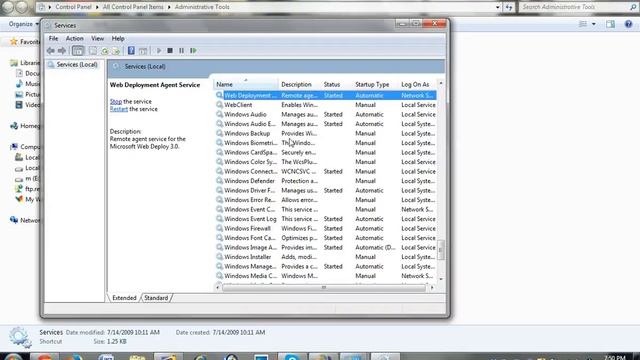Select the WebClient service row
The height and width of the screenshot is (360, 640).
[325, 105]
